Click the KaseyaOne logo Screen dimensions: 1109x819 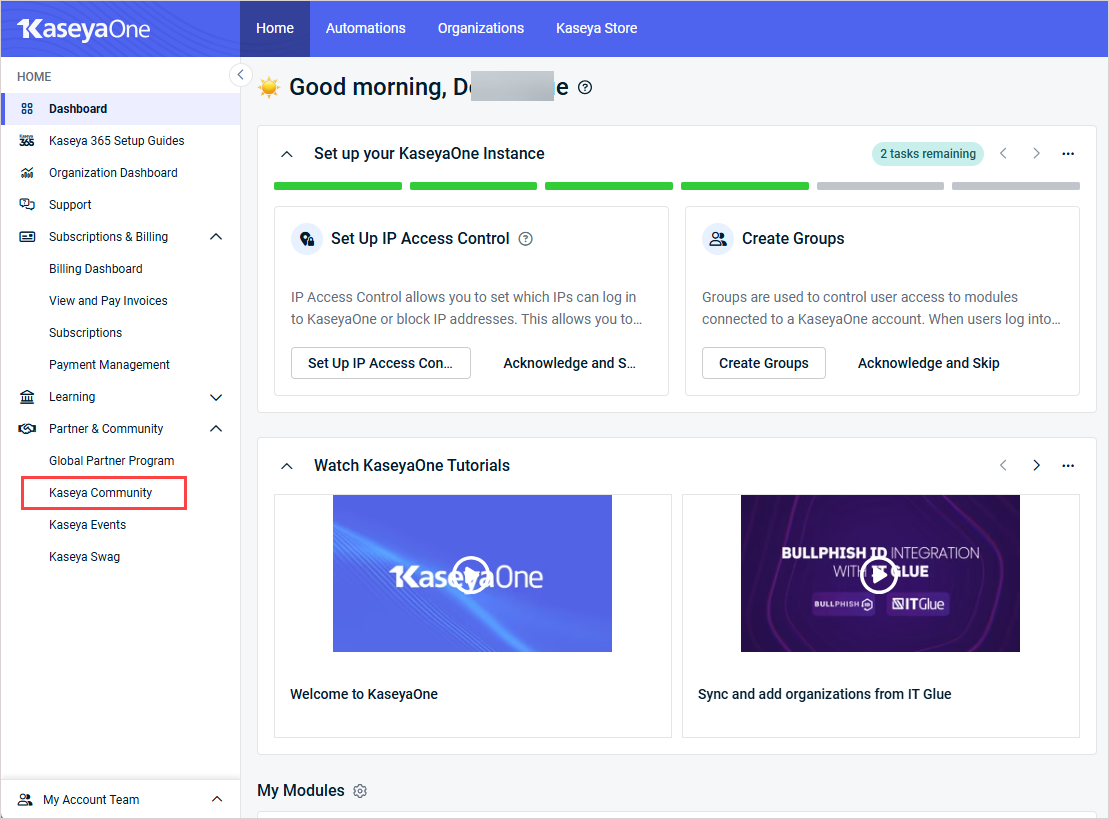tap(84, 29)
